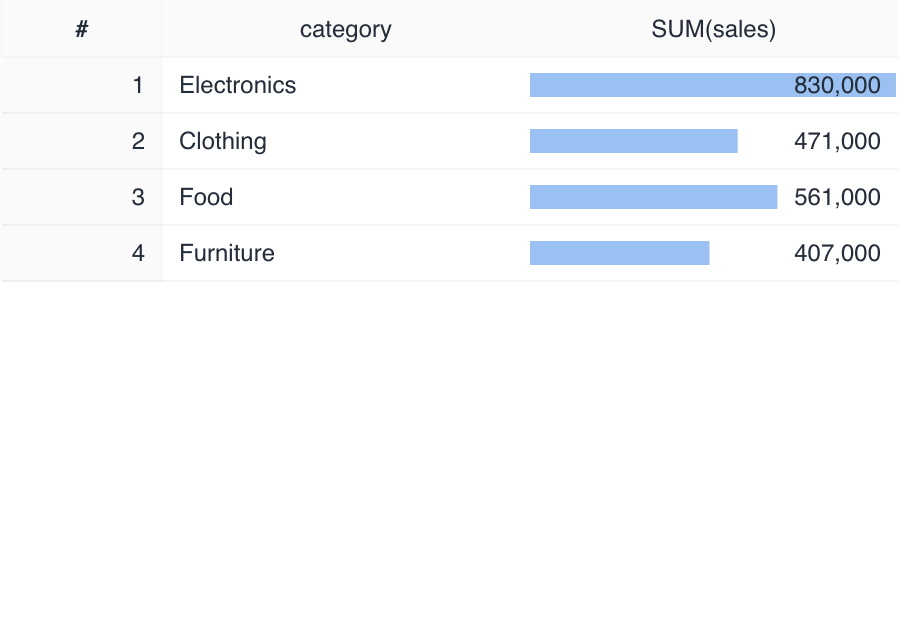Click the Electronics category cell
This screenshot has height=642, width=900.
(x=238, y=86)
